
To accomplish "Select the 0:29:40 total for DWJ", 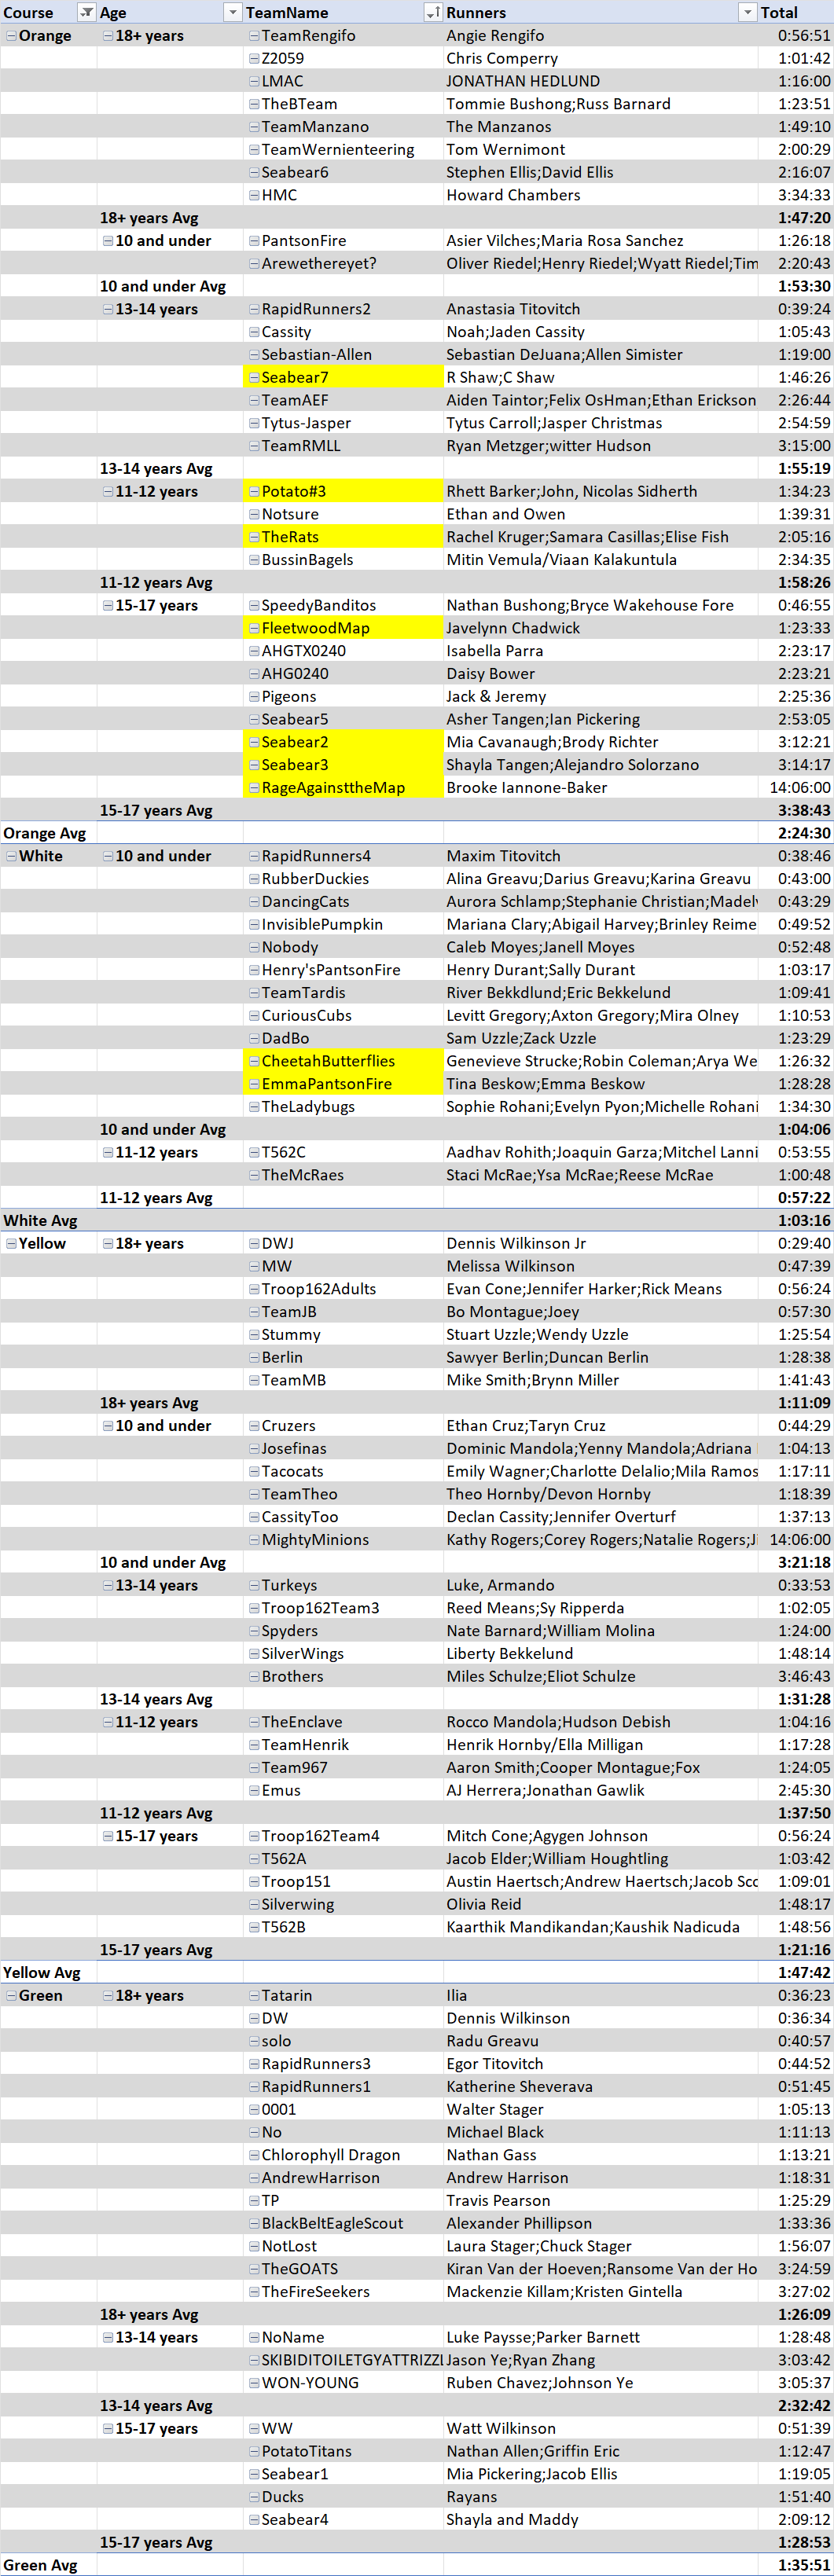I will pos(795,1243).
